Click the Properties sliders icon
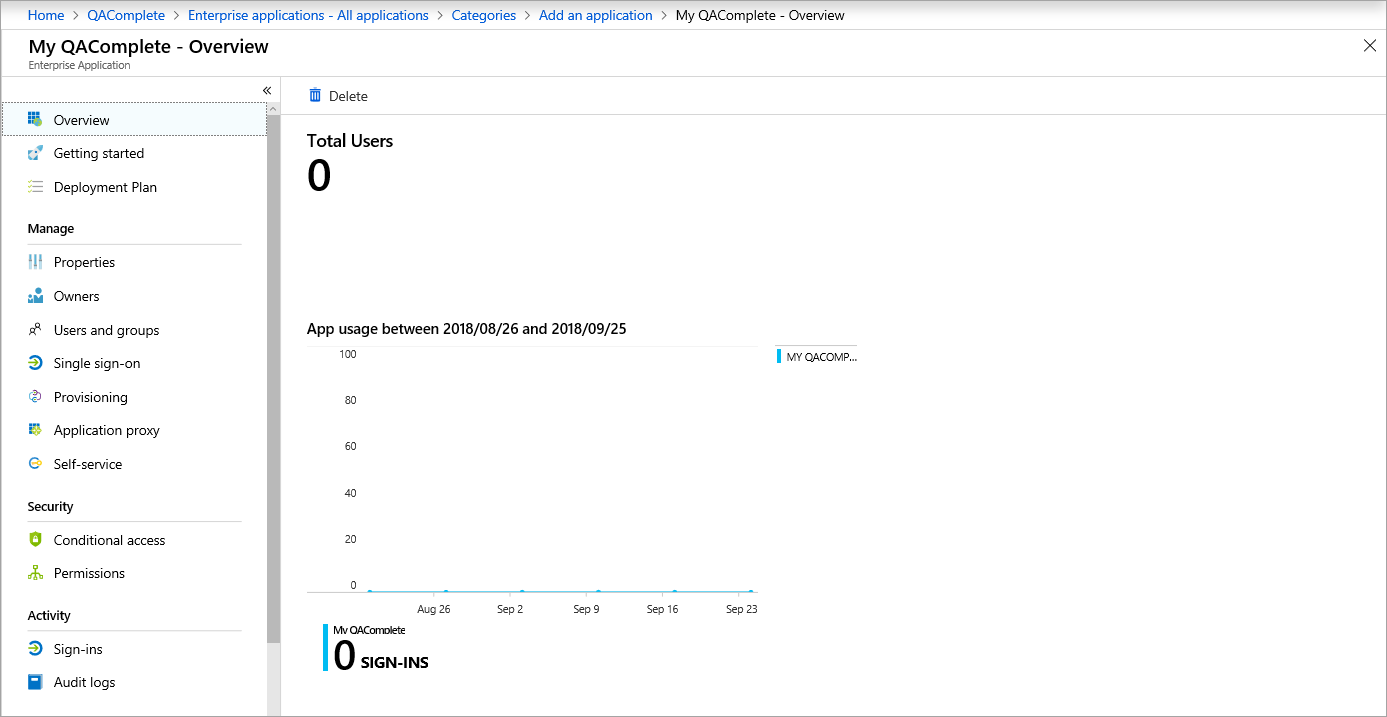The height and width of the screenshot is (717, 1387). [35, 262]
